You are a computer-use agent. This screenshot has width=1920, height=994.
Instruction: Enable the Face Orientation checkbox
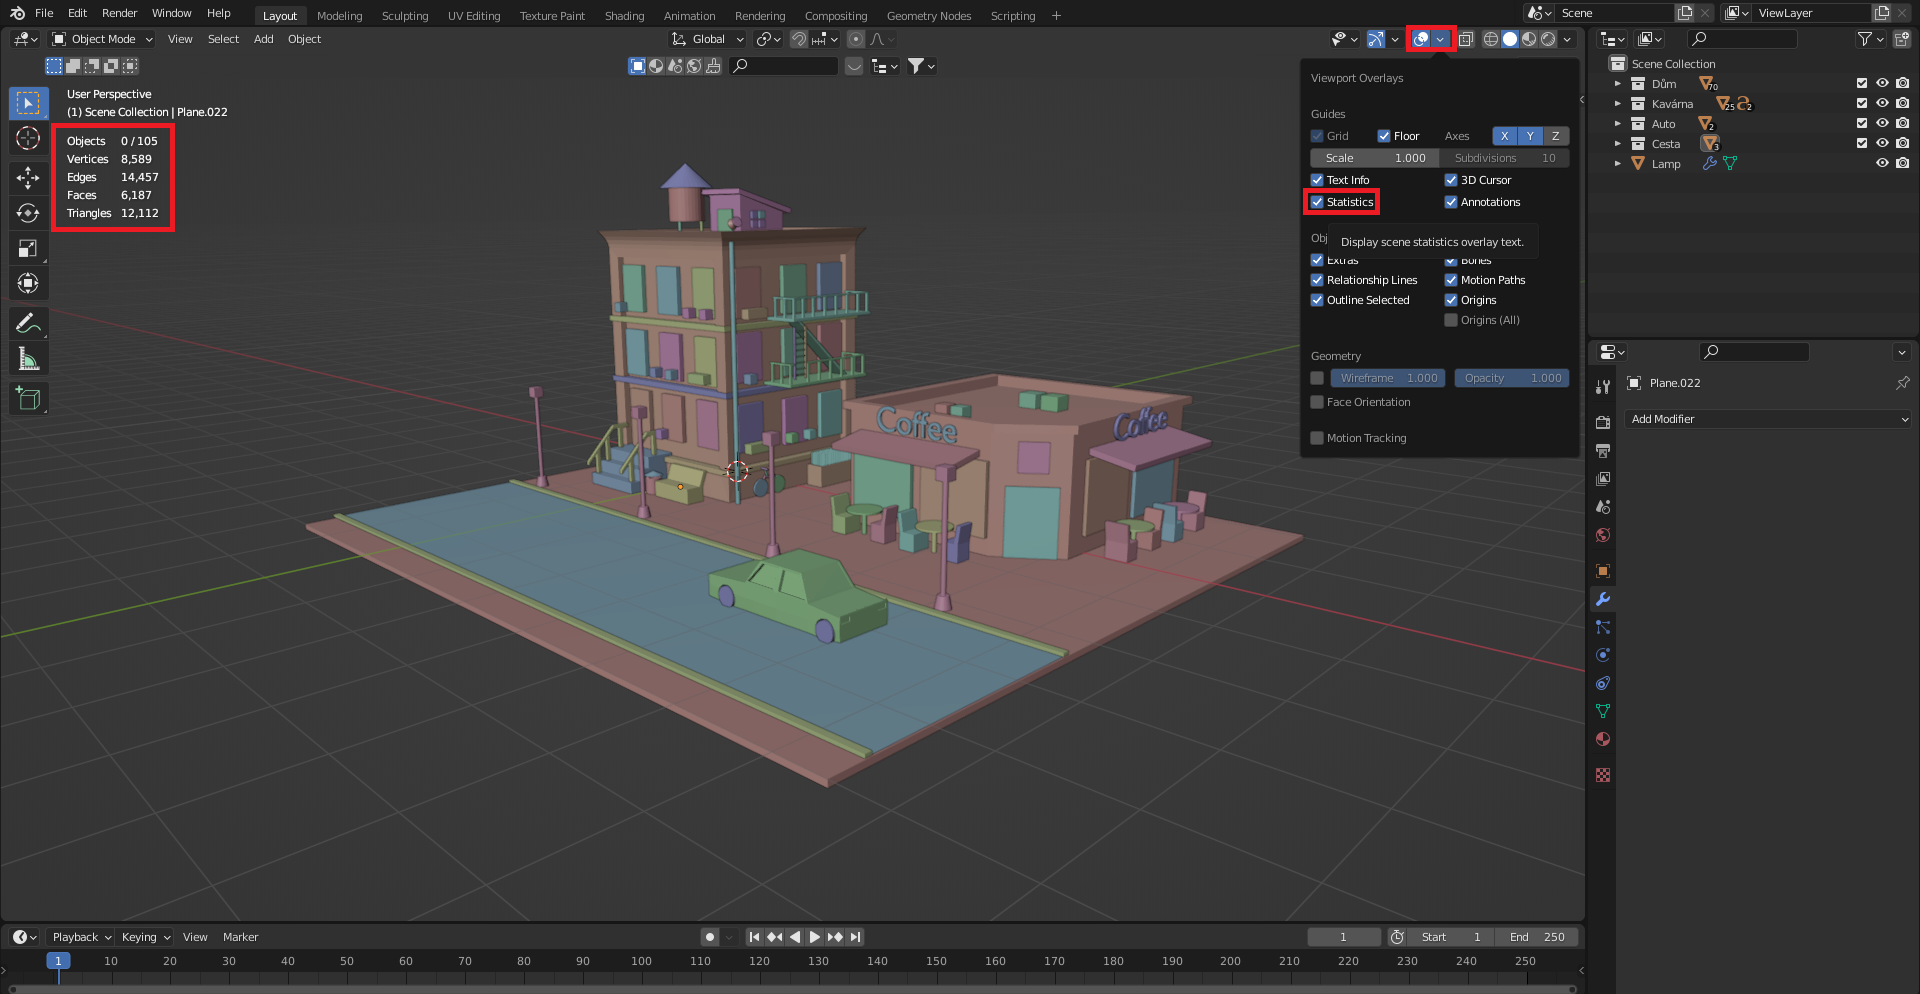point(1318,402)
